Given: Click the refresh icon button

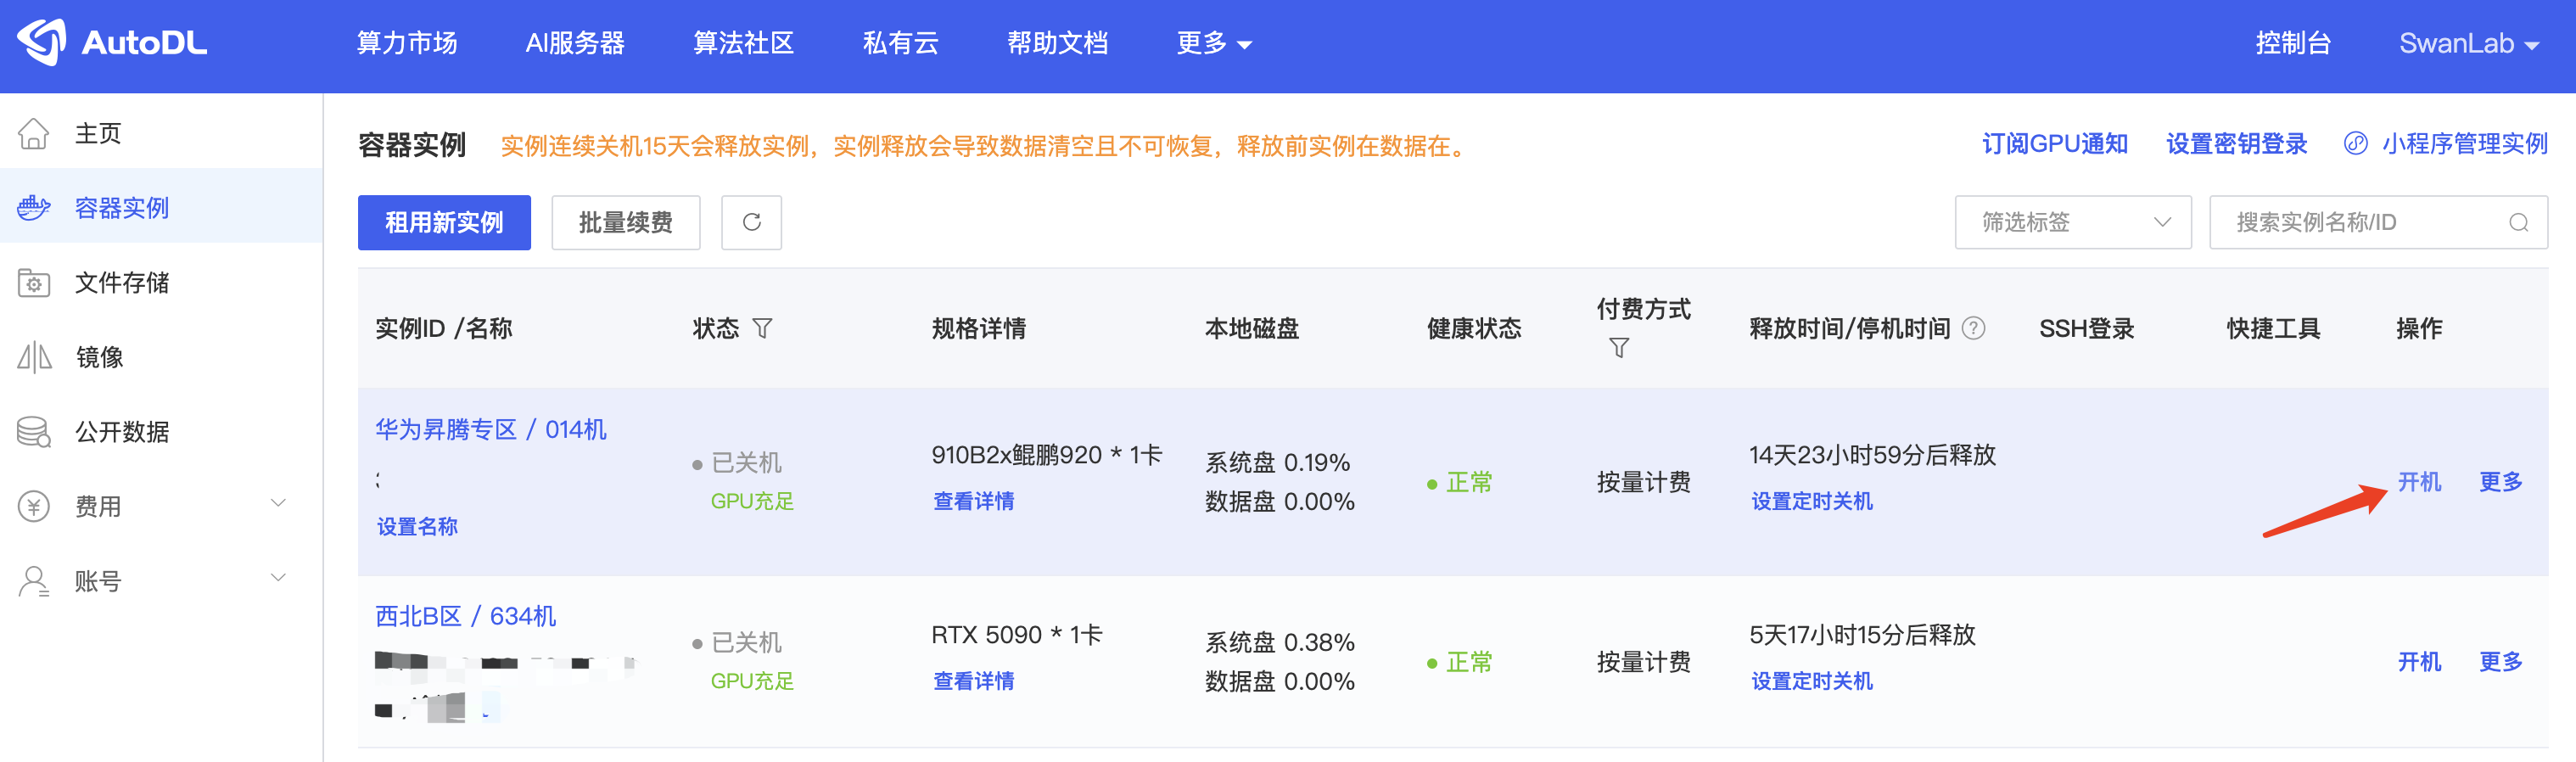Looking at the screenshot, I should pyautogui.click(x=751, y=222).
